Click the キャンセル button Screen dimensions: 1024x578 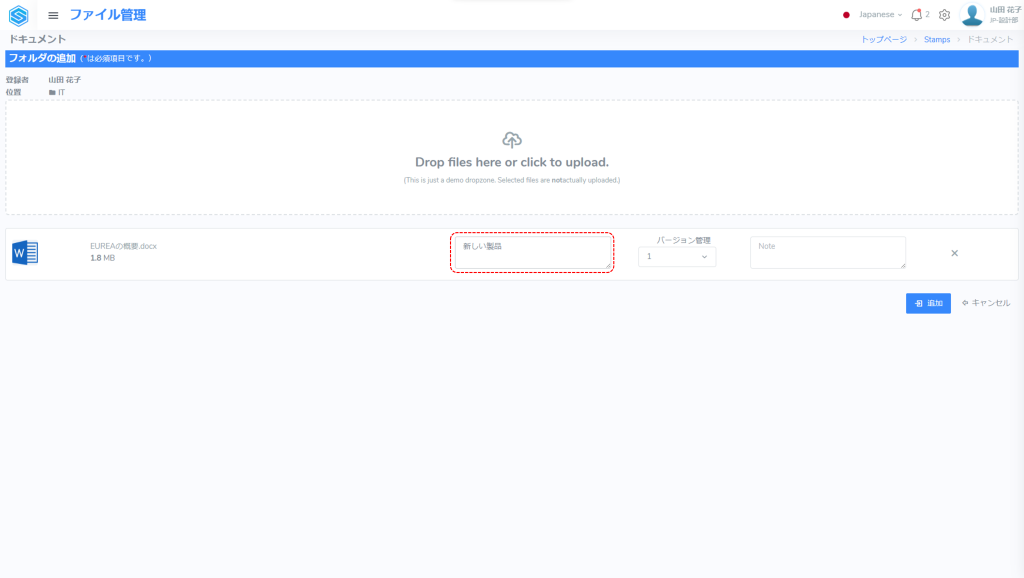986,303
